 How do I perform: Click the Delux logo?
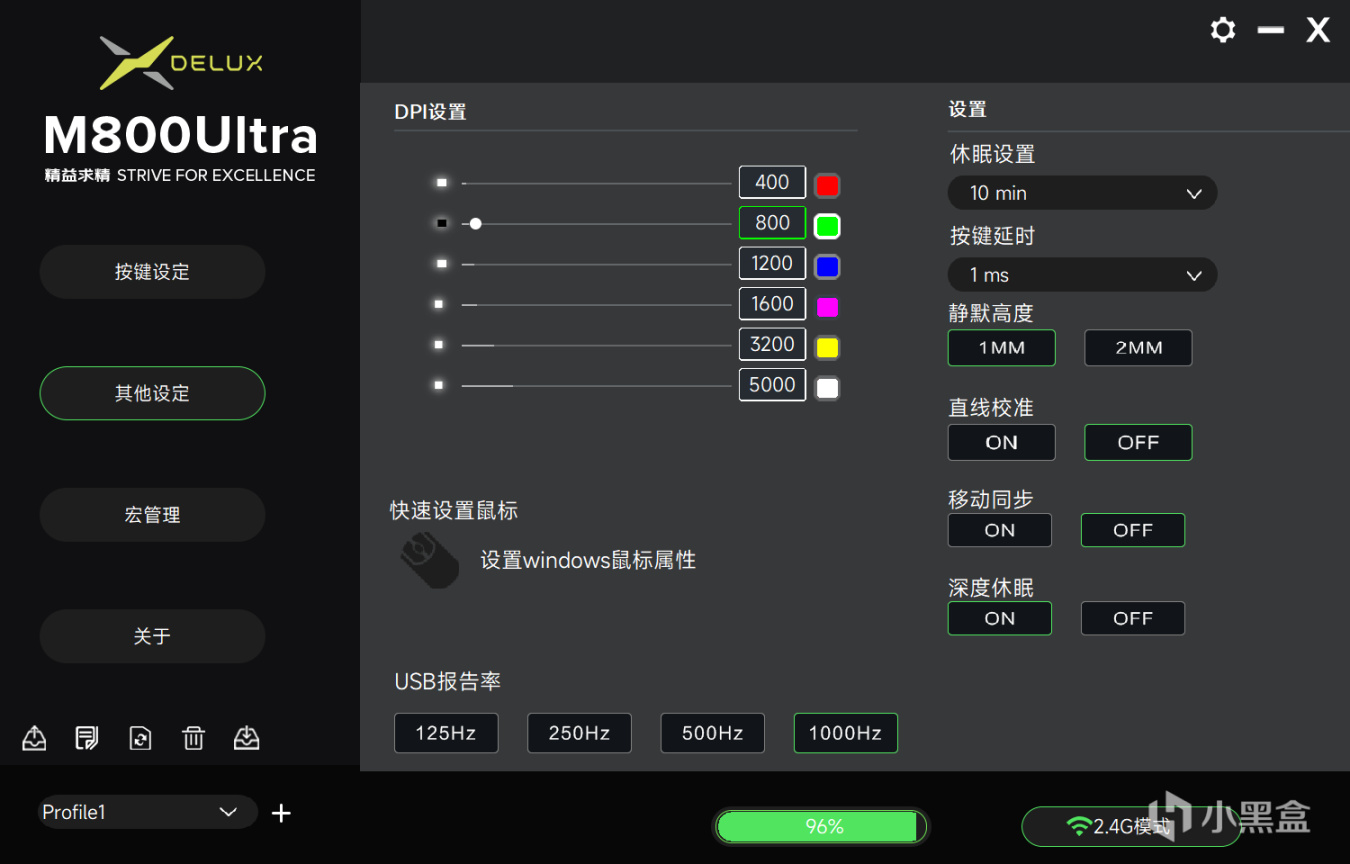point(181,63)
